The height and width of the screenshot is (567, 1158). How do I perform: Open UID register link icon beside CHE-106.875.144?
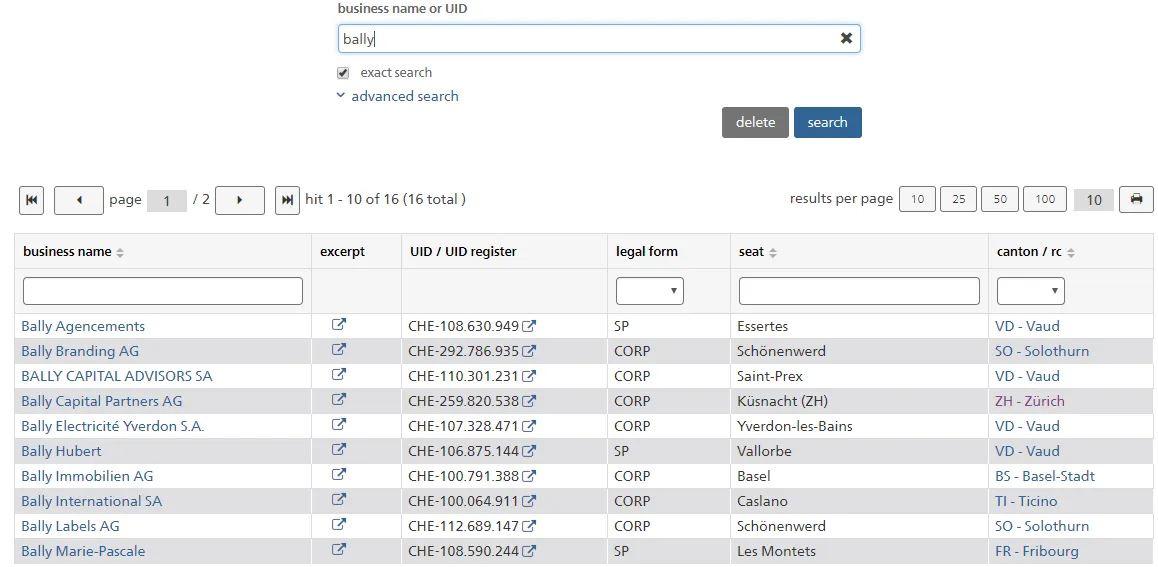tap(529, 452)
